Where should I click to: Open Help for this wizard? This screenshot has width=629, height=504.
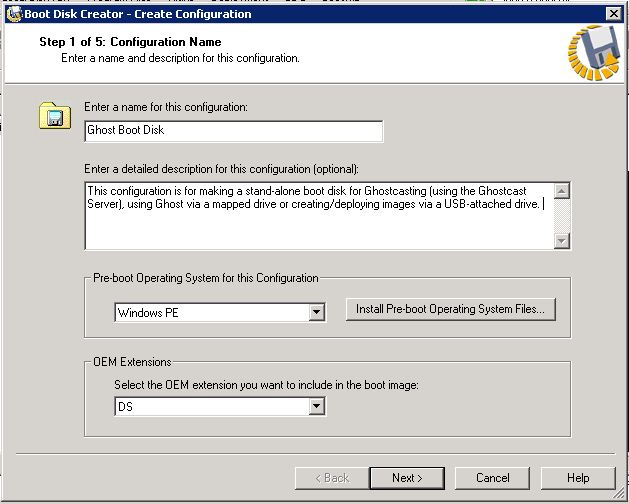578,478
